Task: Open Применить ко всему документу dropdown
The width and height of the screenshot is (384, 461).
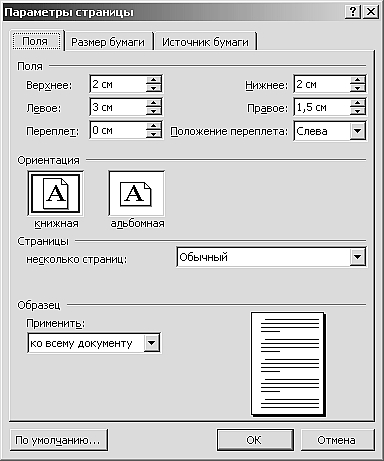Action: pyautogui.click(x=152, y=343)
